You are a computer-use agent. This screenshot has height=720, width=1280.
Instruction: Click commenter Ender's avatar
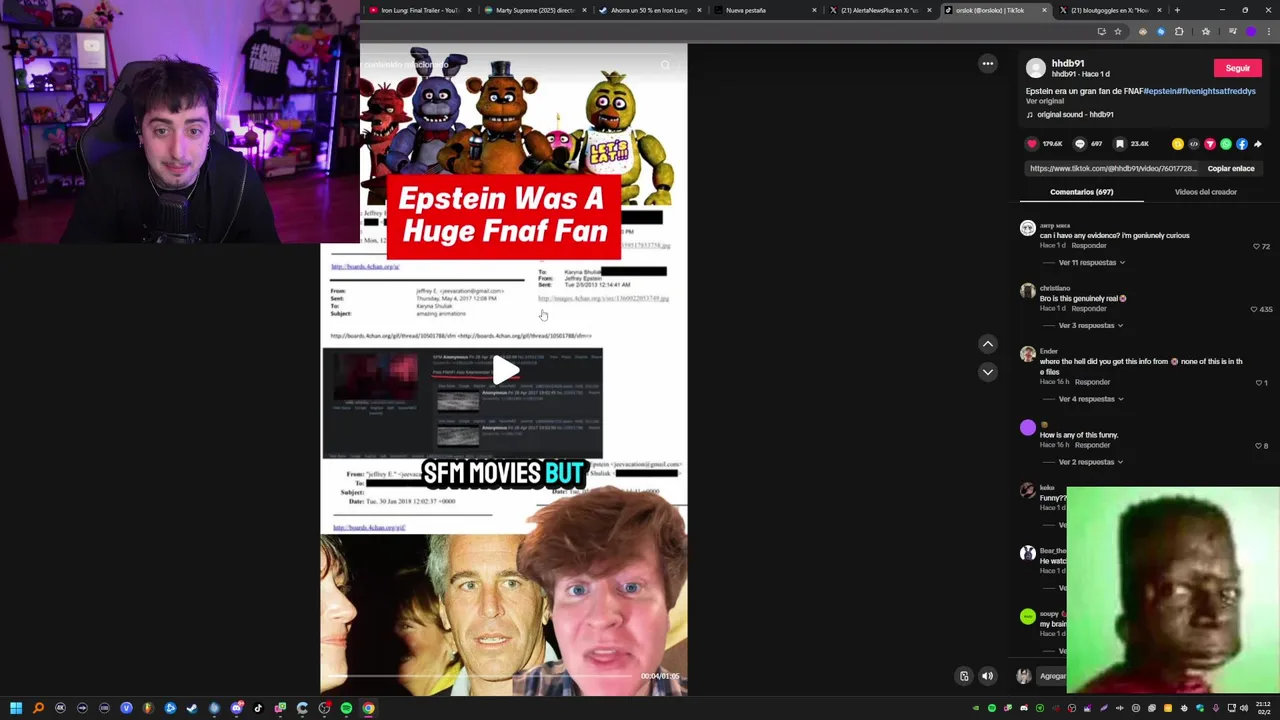pos(1028,354)
